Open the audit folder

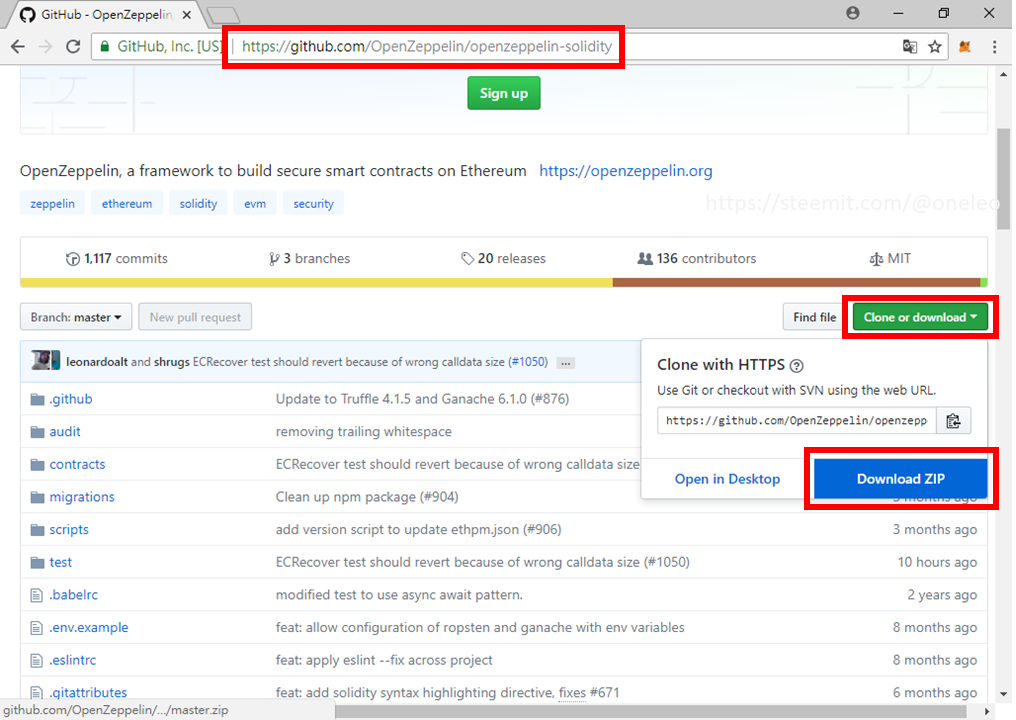pyautogui.click(x=65, y=432)
